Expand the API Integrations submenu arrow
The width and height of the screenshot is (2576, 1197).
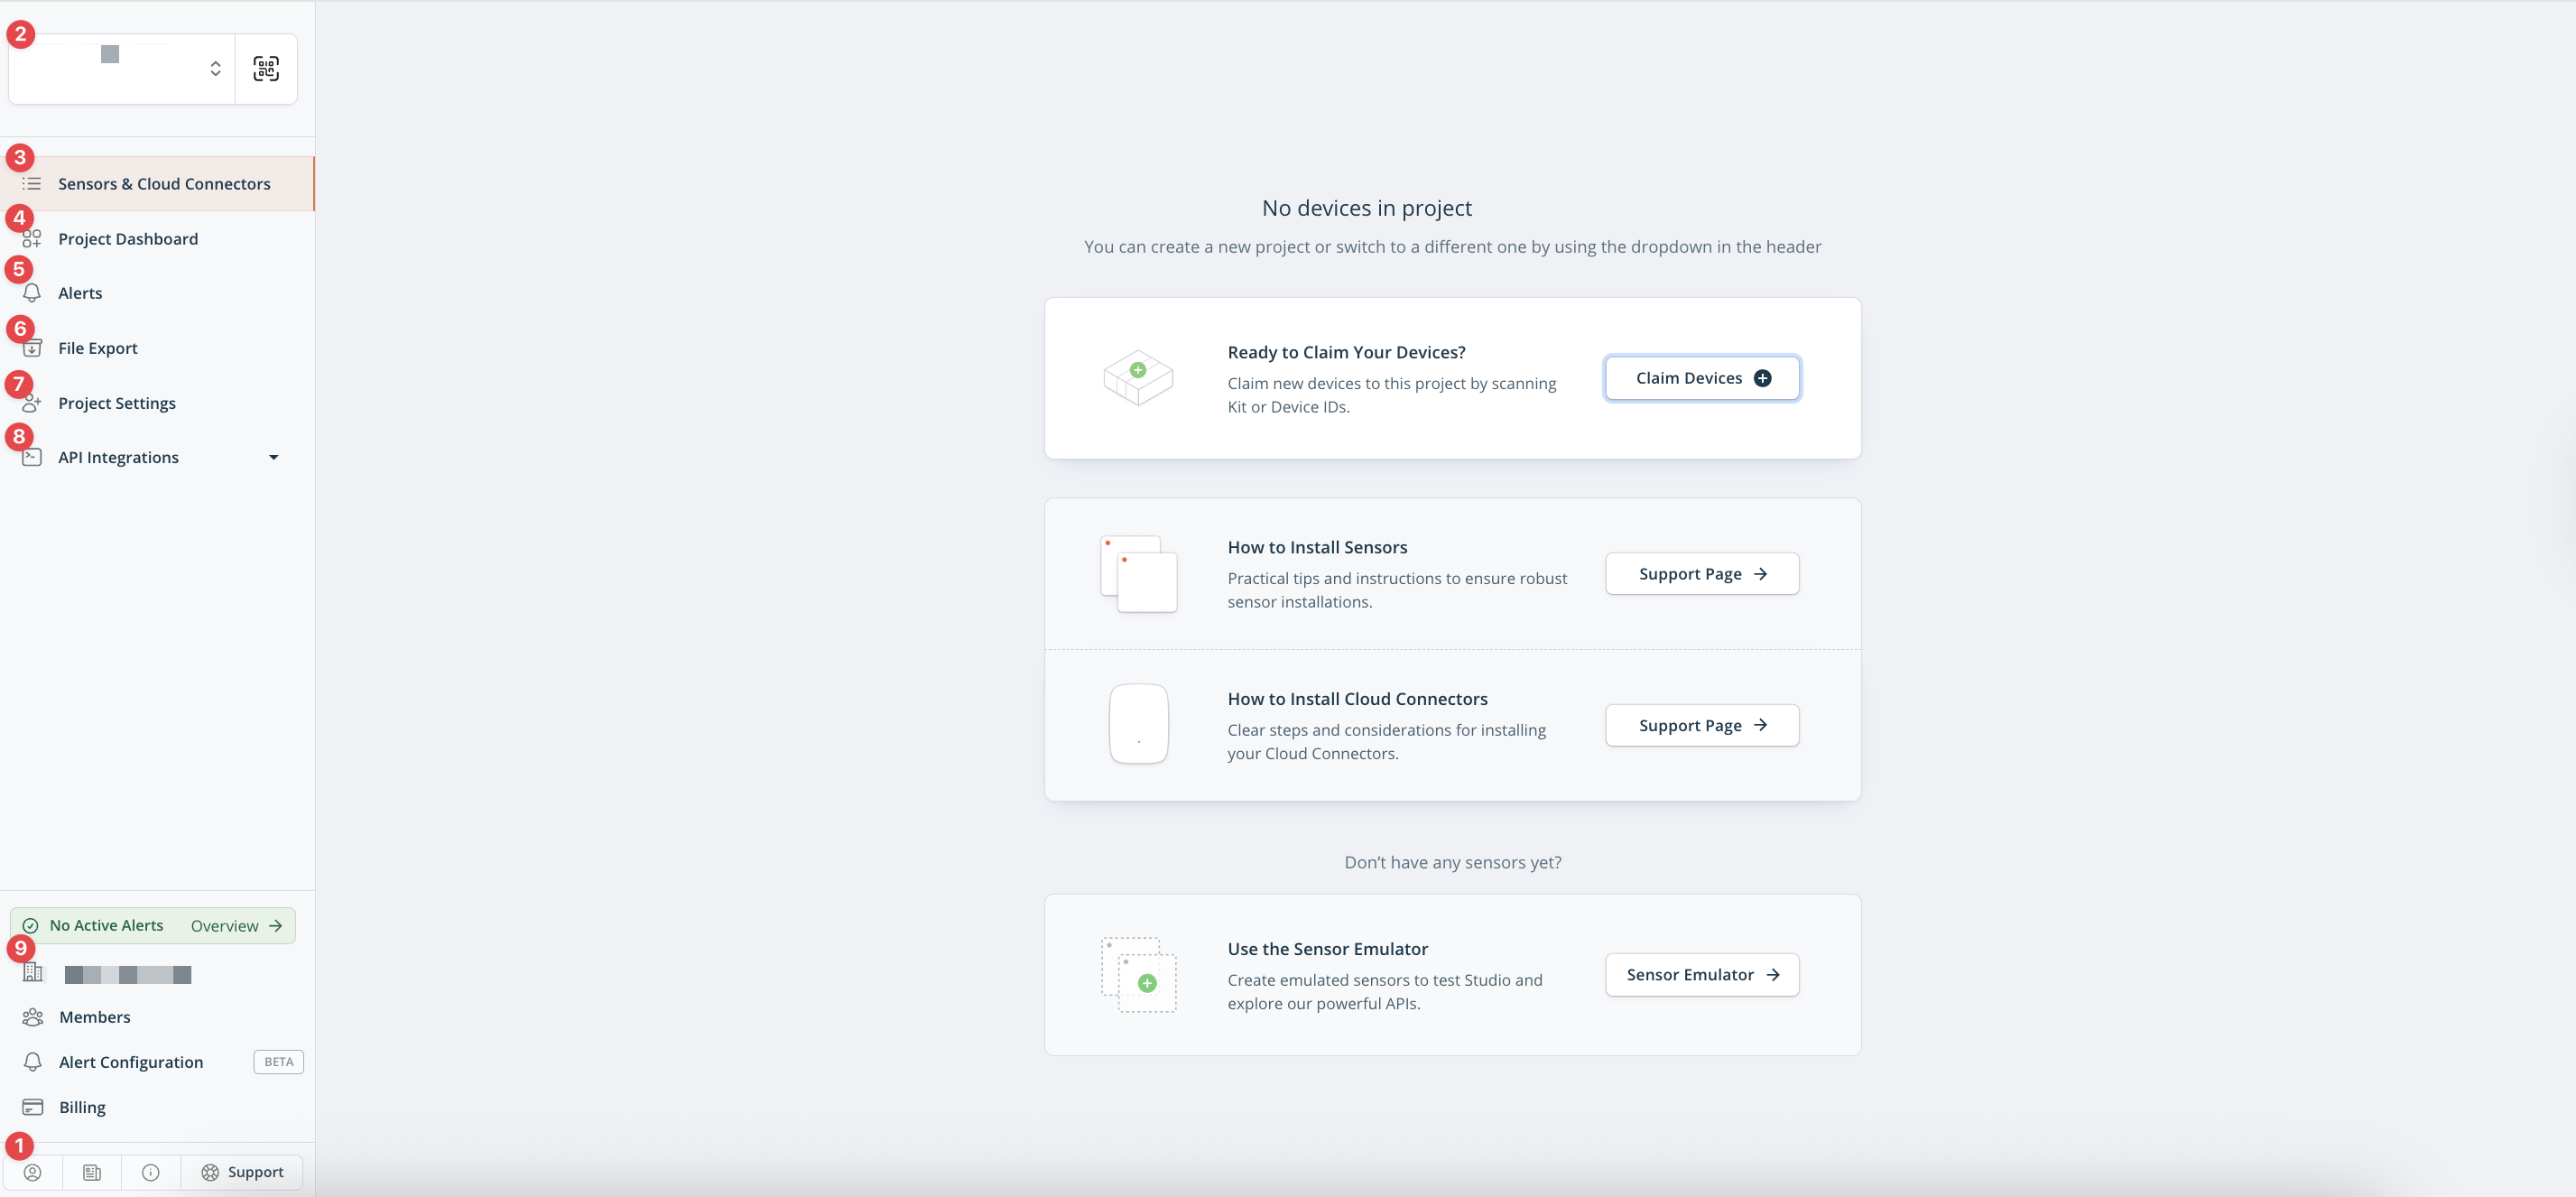click(x=273, y=458)
